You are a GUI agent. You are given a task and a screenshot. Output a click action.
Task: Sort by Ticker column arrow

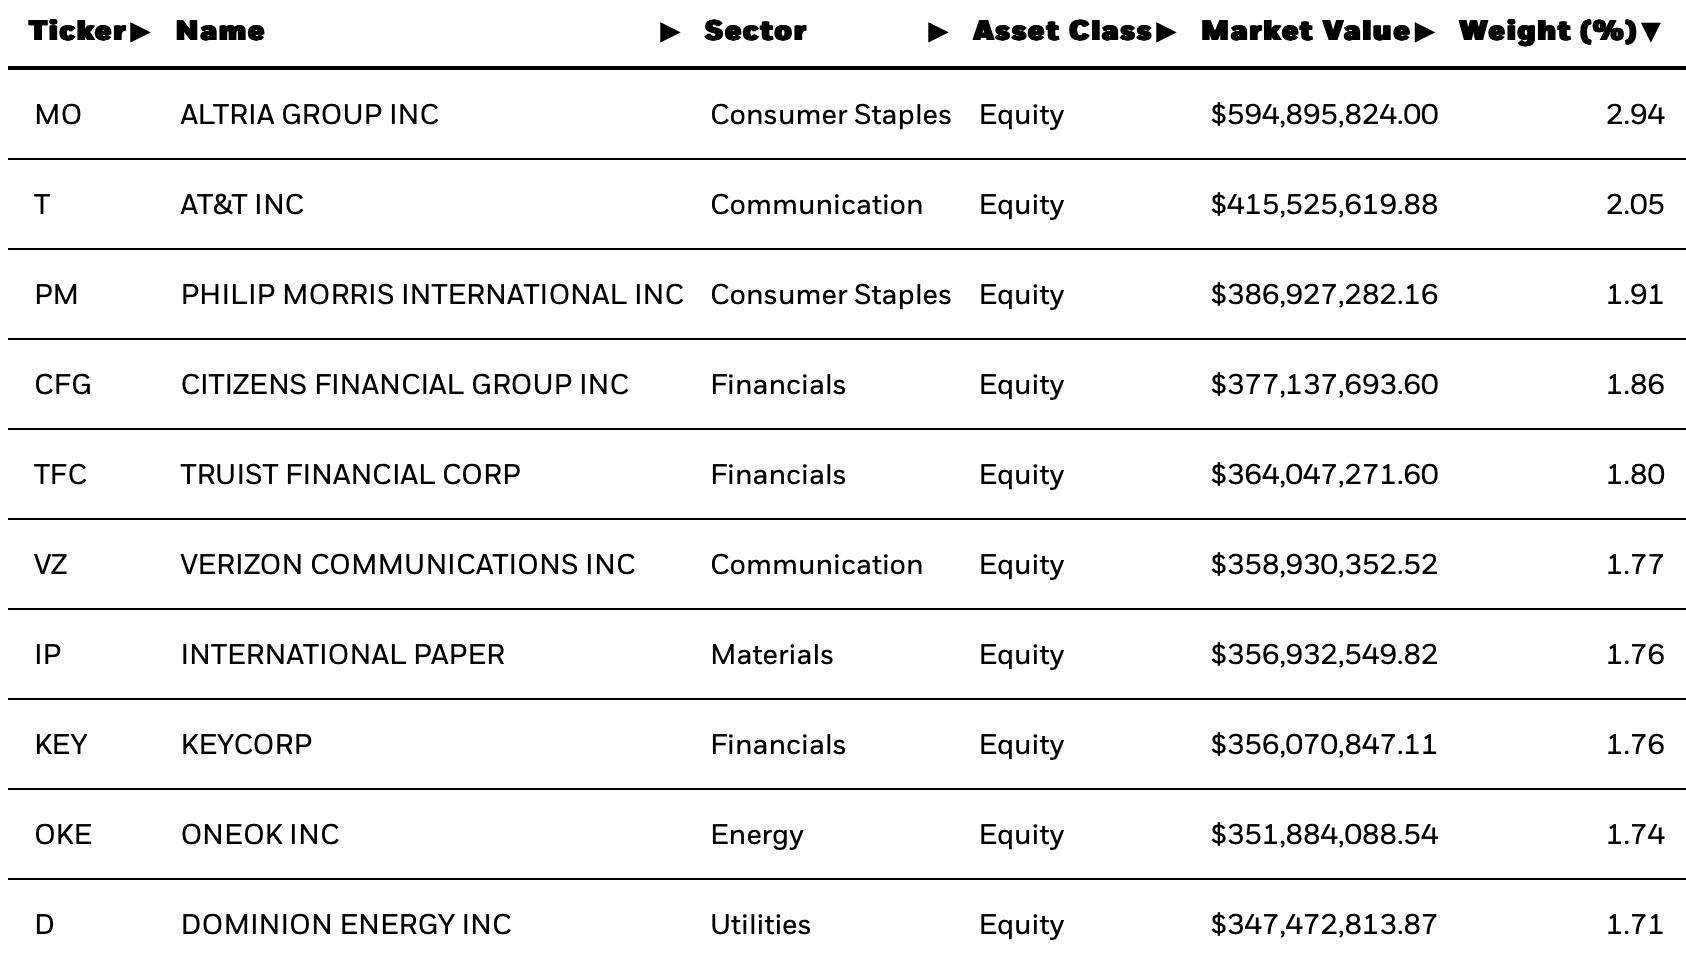point(140,32)
